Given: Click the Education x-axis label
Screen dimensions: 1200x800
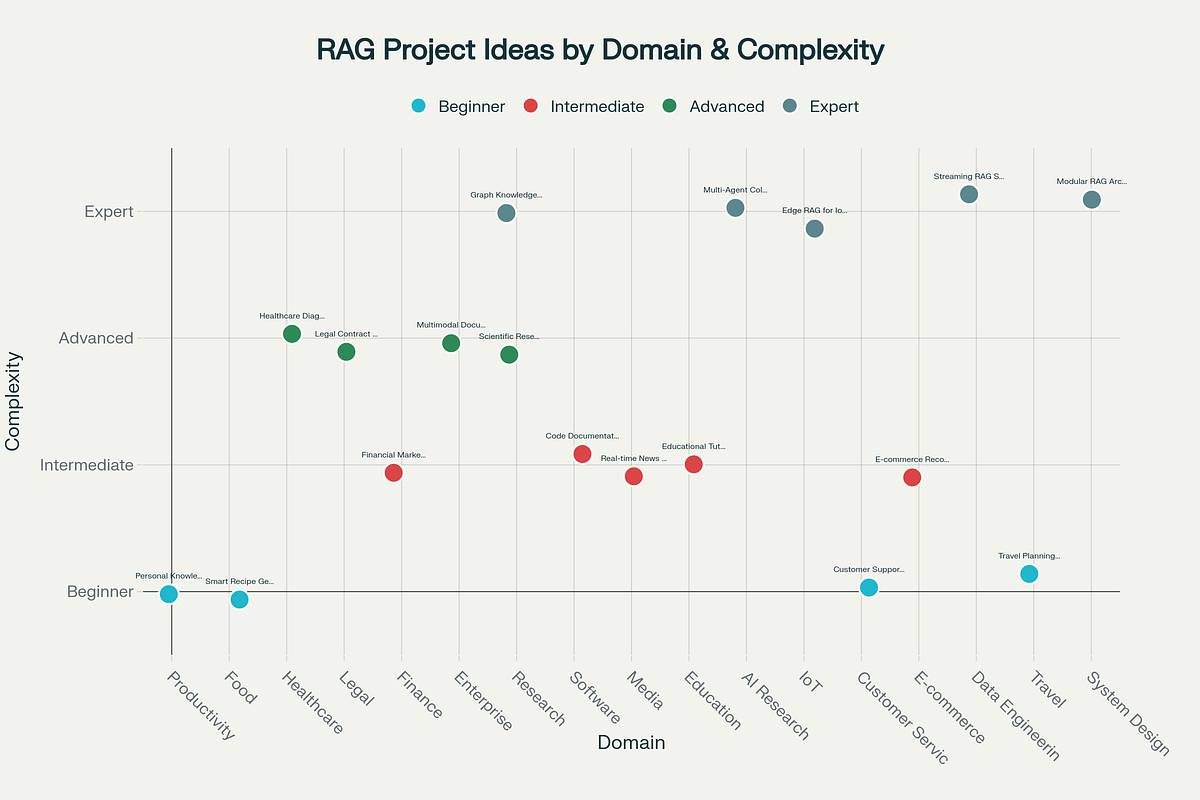Looking at the screenshot, I should point(712,700).
